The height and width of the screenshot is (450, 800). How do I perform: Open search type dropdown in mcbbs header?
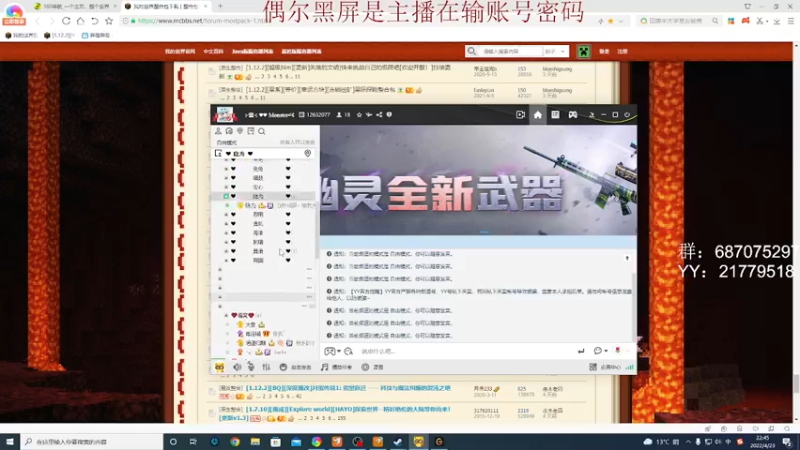point(555,52)
